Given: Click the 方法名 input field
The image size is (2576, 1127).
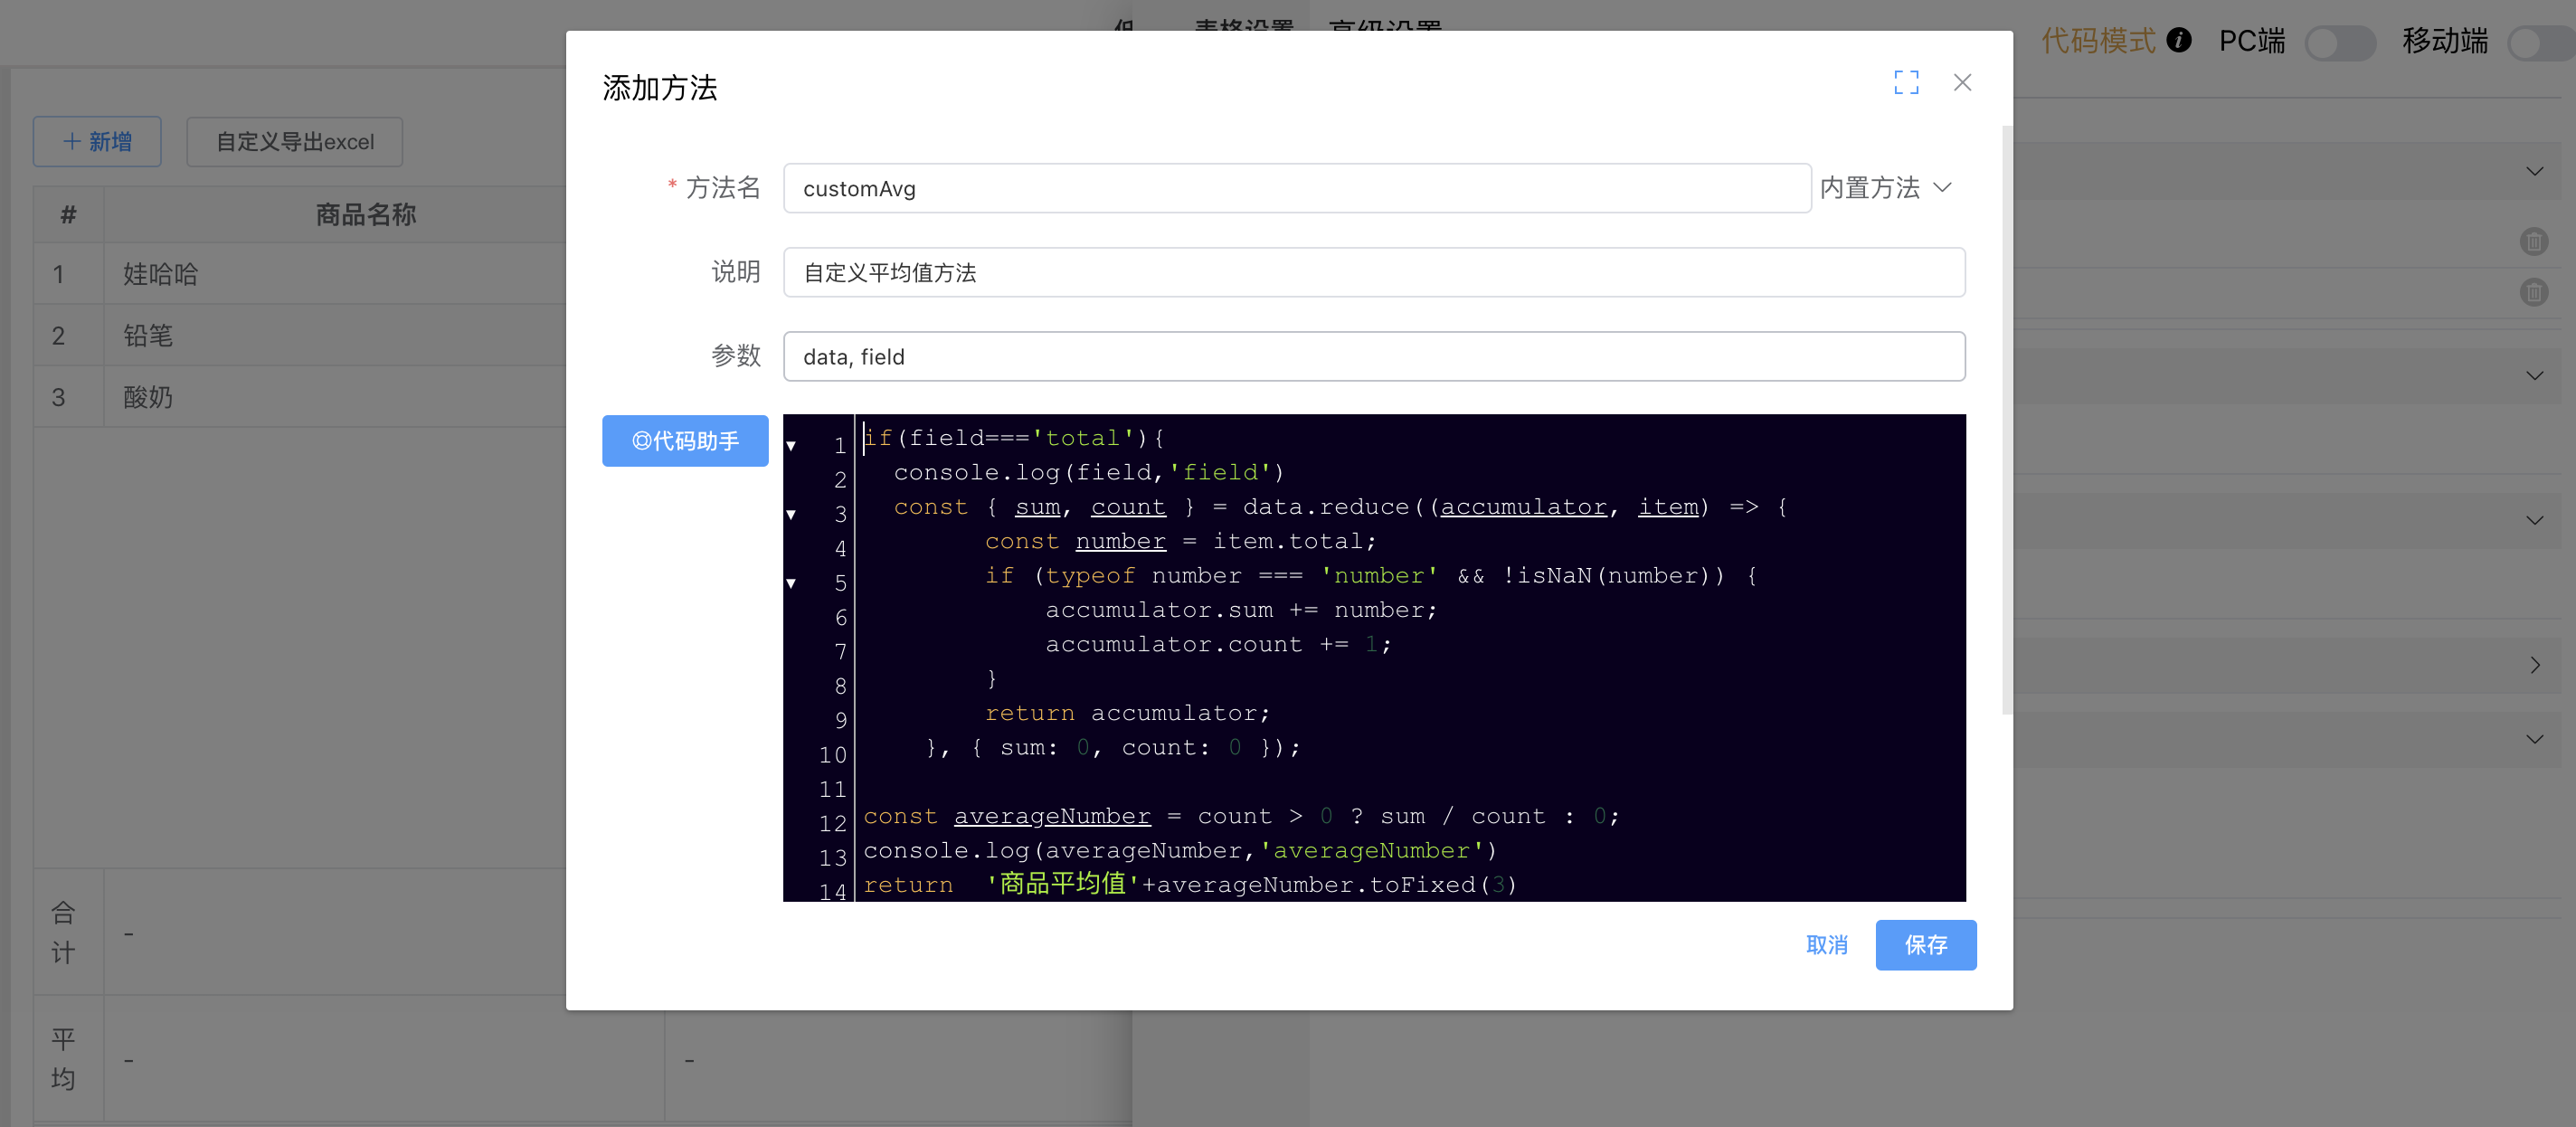Looking at the screenshot, I should [x=1296, y=188].
